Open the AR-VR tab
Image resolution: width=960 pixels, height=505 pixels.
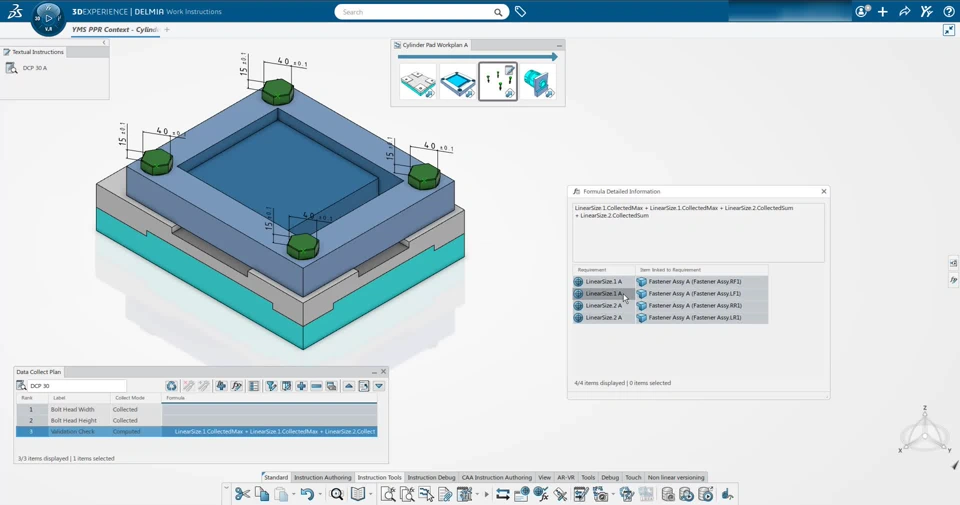coord(566,477)
